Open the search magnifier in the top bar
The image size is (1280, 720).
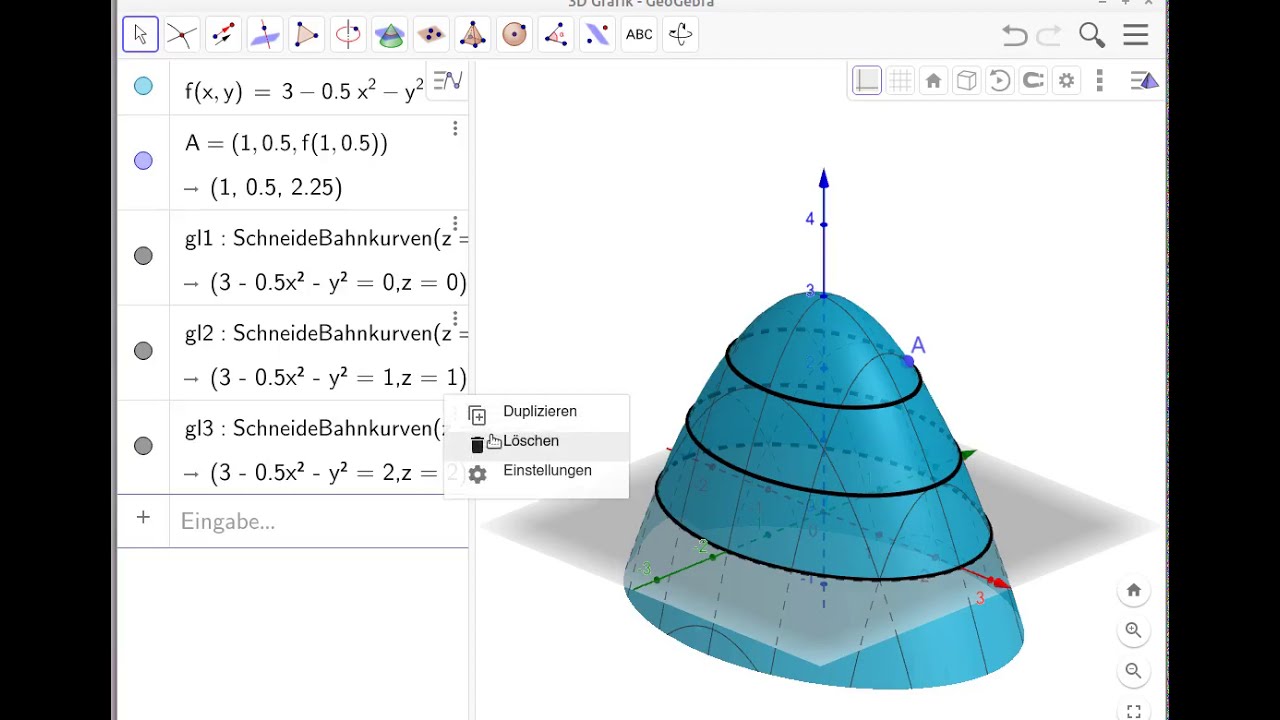[1092, 36]
